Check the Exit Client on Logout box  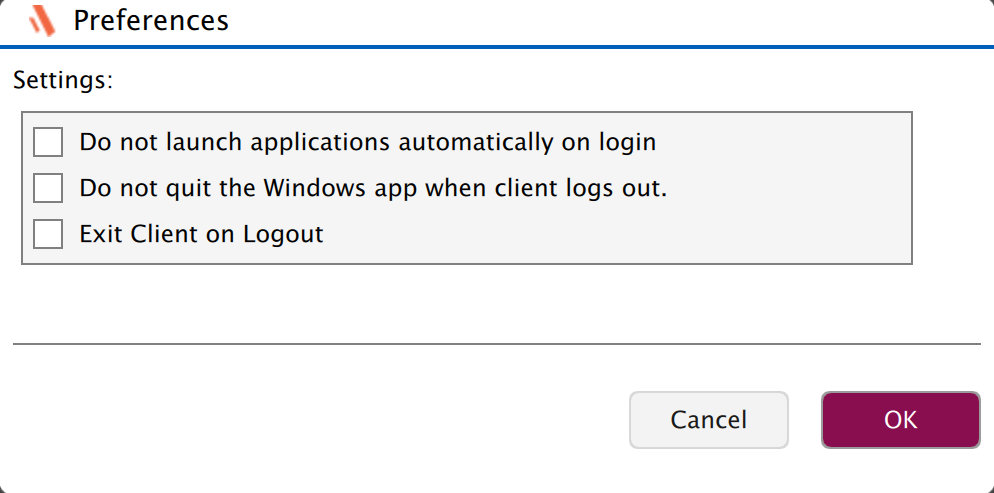tap(48, 234)
